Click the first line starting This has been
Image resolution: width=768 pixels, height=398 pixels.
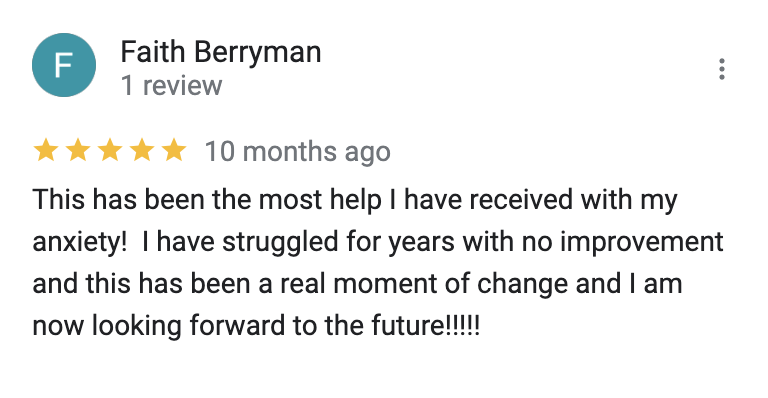pyautogui.click(x=355, y=200)
